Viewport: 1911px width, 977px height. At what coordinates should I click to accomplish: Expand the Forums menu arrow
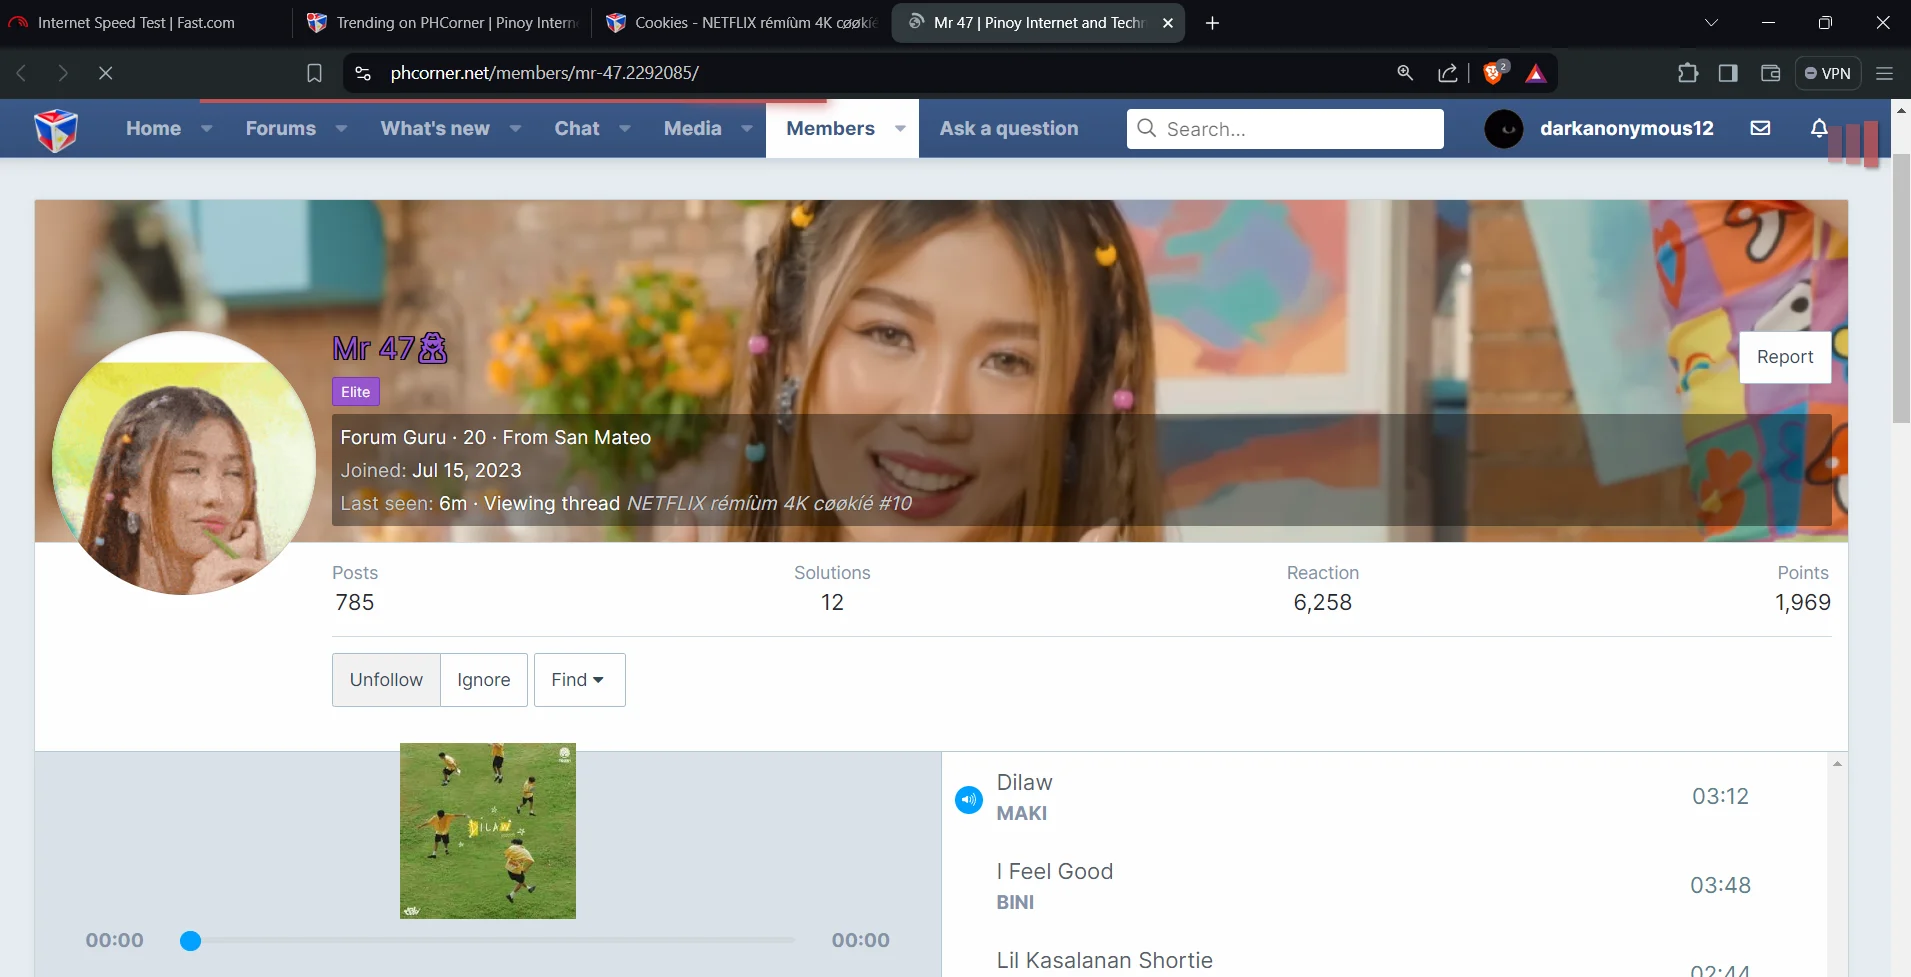pos(341,128)
